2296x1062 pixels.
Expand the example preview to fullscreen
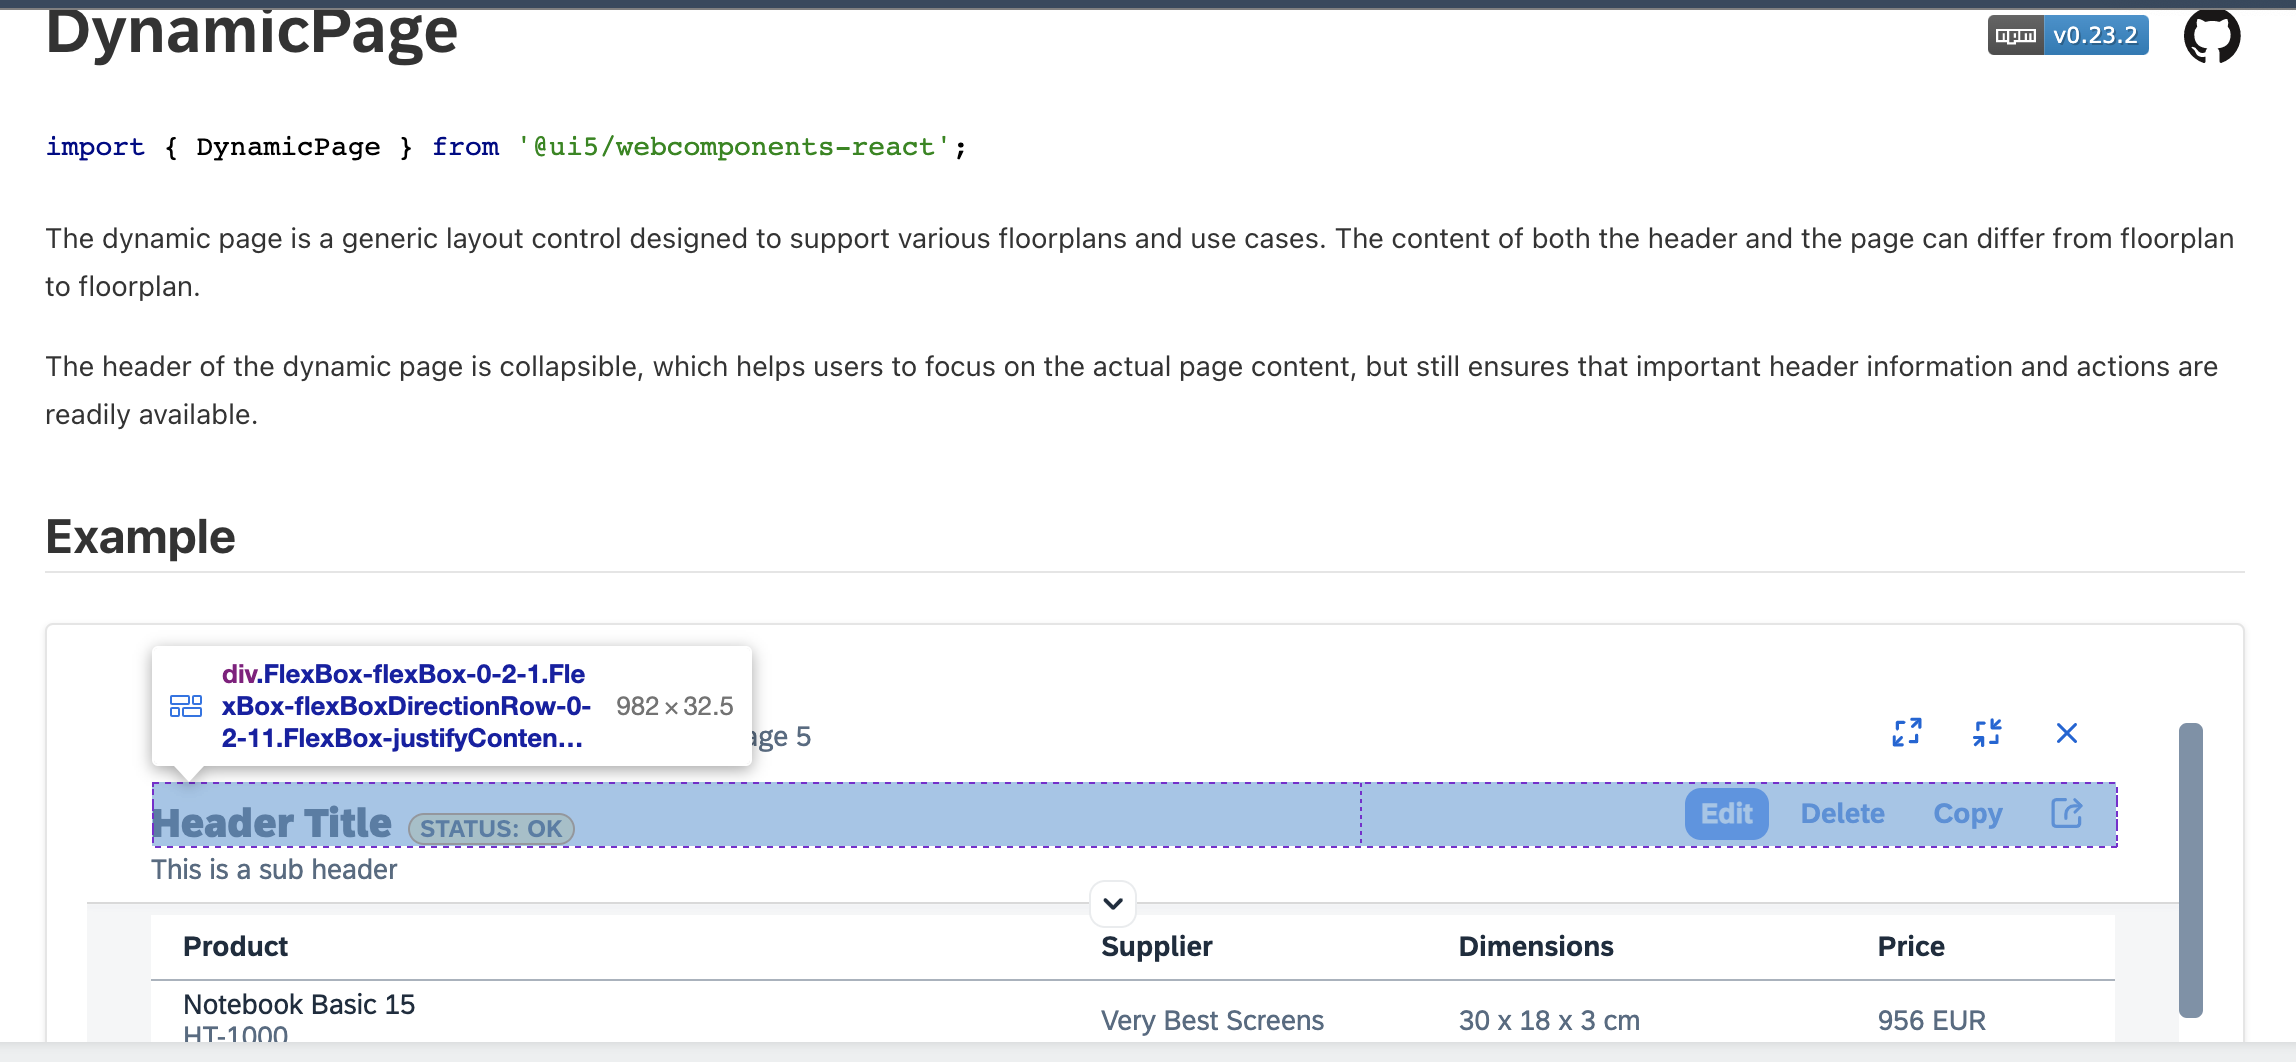1908,733
